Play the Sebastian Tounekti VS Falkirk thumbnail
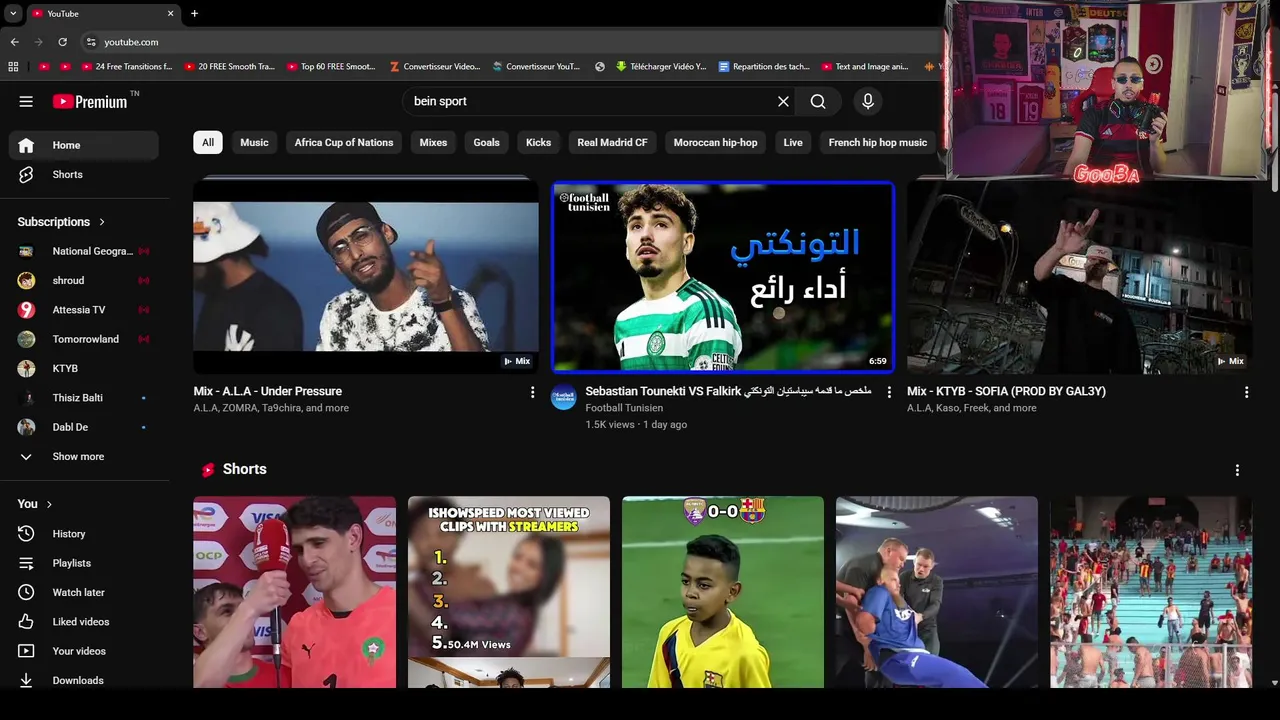 723,277
